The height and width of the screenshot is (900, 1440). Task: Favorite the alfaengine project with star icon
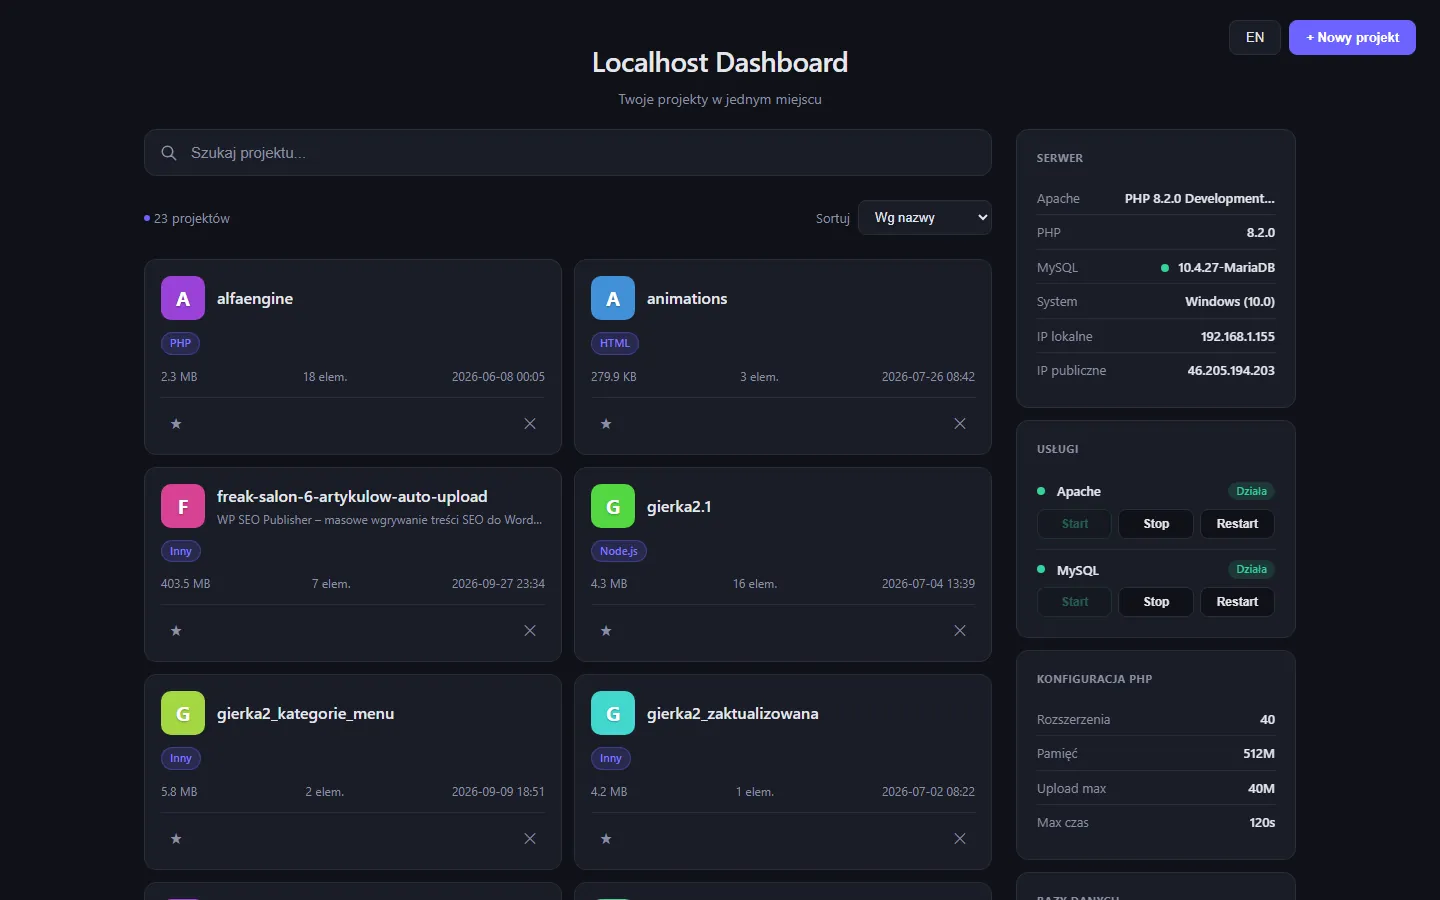coord(176,424)
